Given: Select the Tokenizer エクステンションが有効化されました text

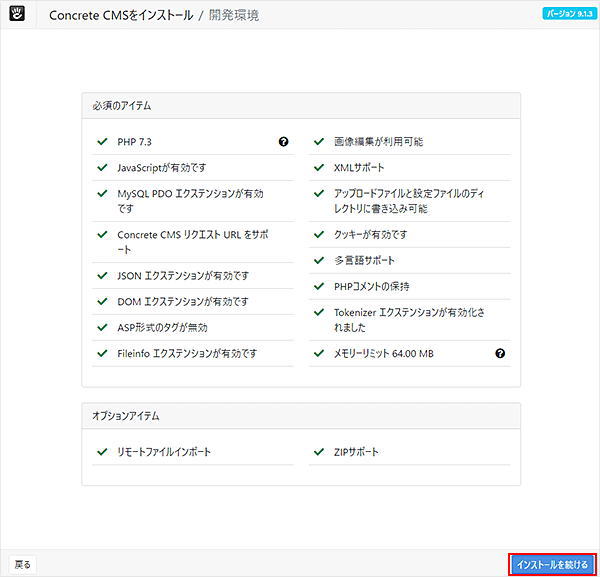Looking at the screenshot, I should [x=409, y=320].
